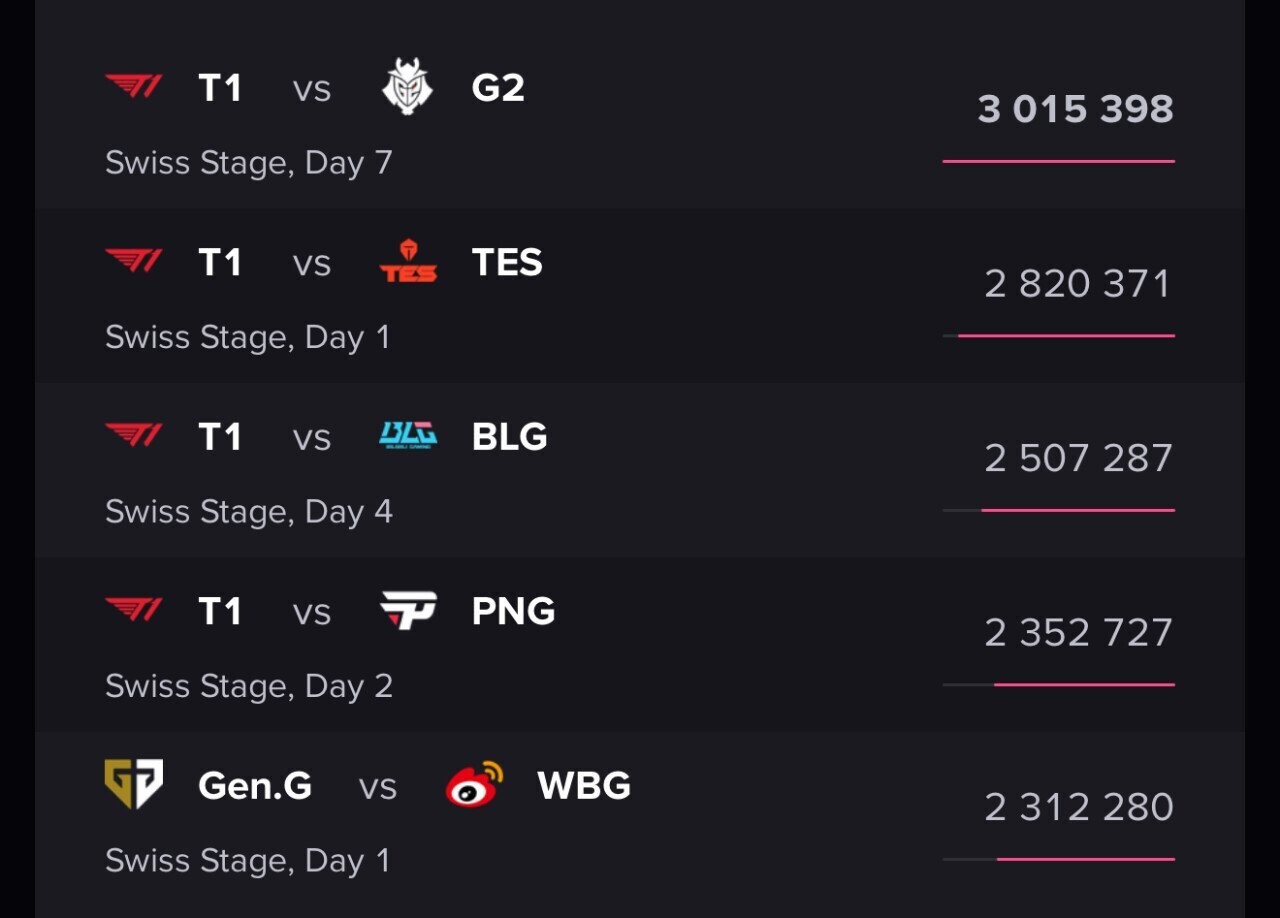Click the TES team logo

(x=408, y=262)
